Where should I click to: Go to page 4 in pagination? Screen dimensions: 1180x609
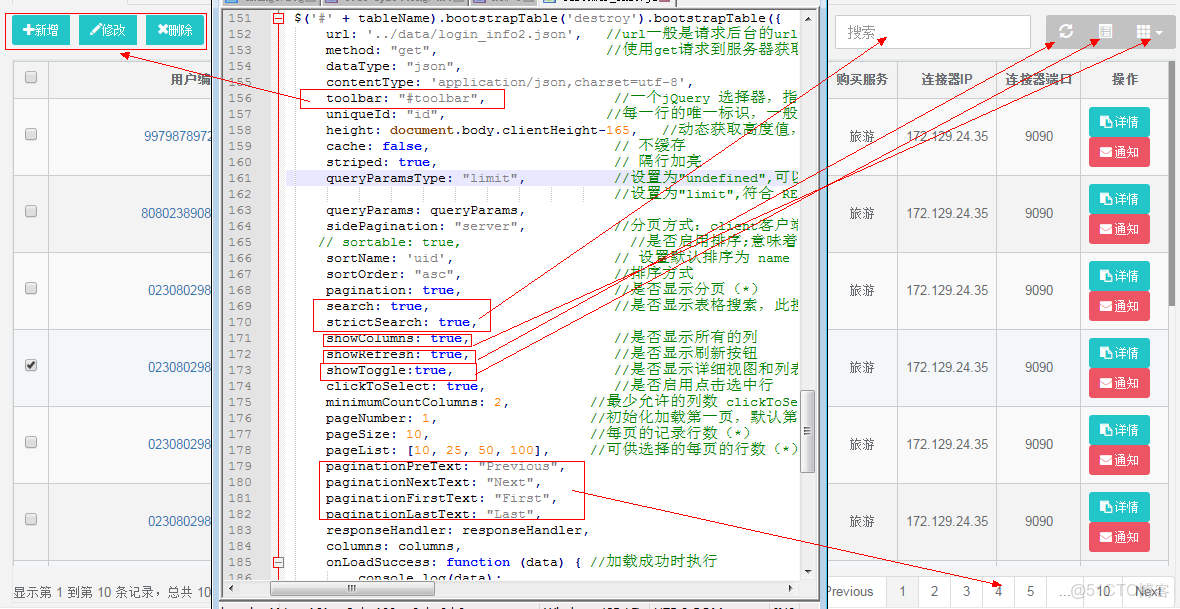pos(999,591)
